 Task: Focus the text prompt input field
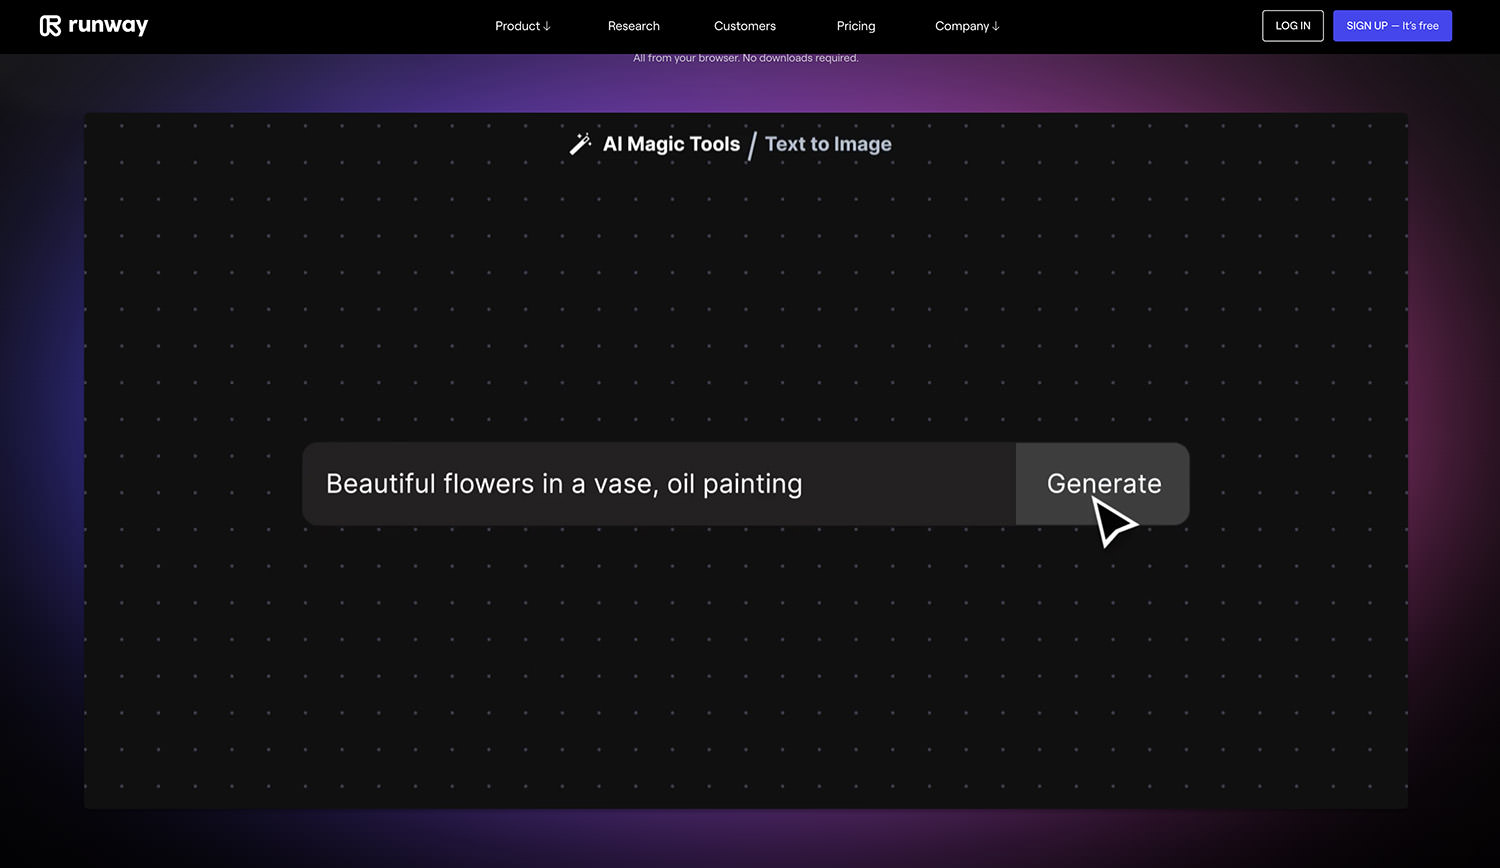tap(660, 484)
